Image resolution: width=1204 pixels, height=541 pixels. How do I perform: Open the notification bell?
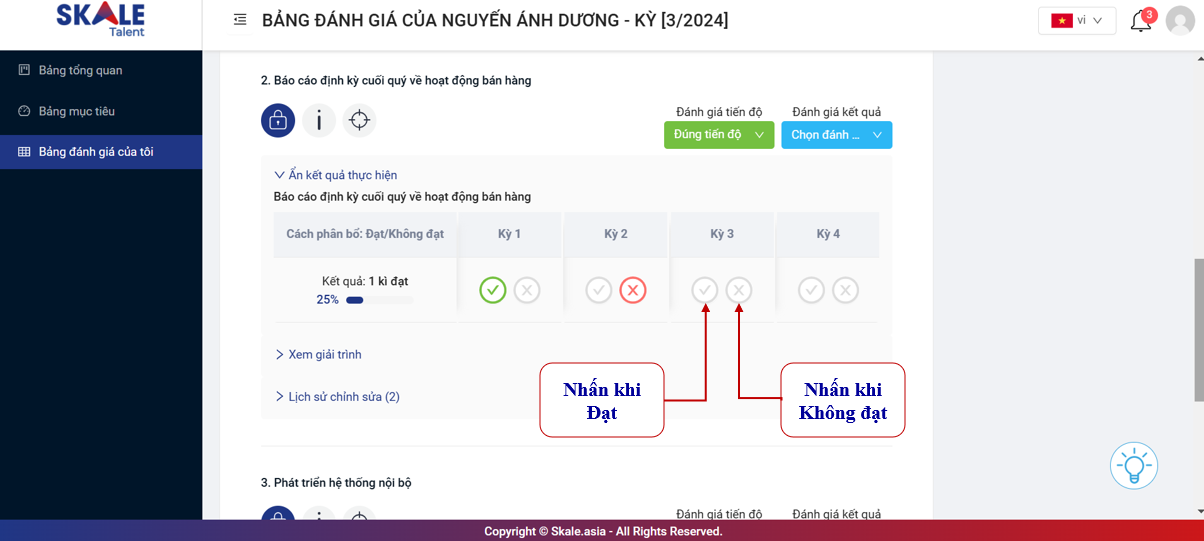(1140, 21)
